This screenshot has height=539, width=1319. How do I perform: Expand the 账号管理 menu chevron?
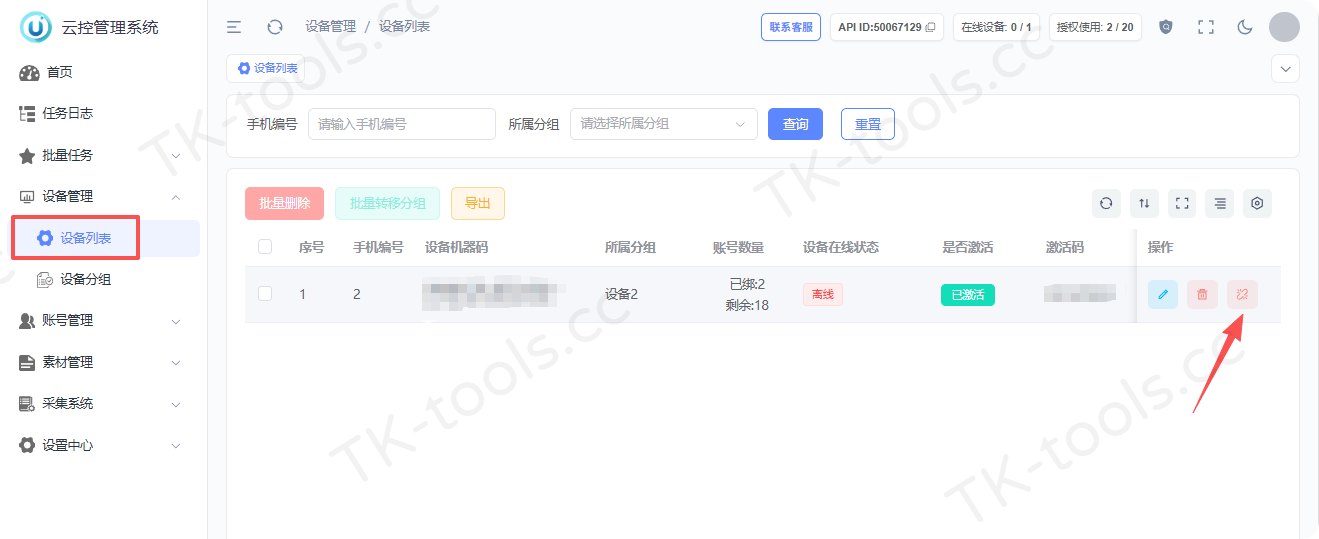point(176,321)
